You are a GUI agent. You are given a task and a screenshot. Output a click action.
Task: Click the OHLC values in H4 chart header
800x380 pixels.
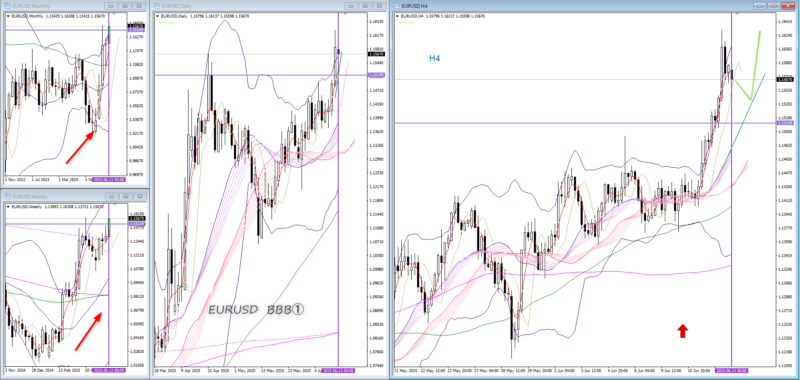(456, 16)
